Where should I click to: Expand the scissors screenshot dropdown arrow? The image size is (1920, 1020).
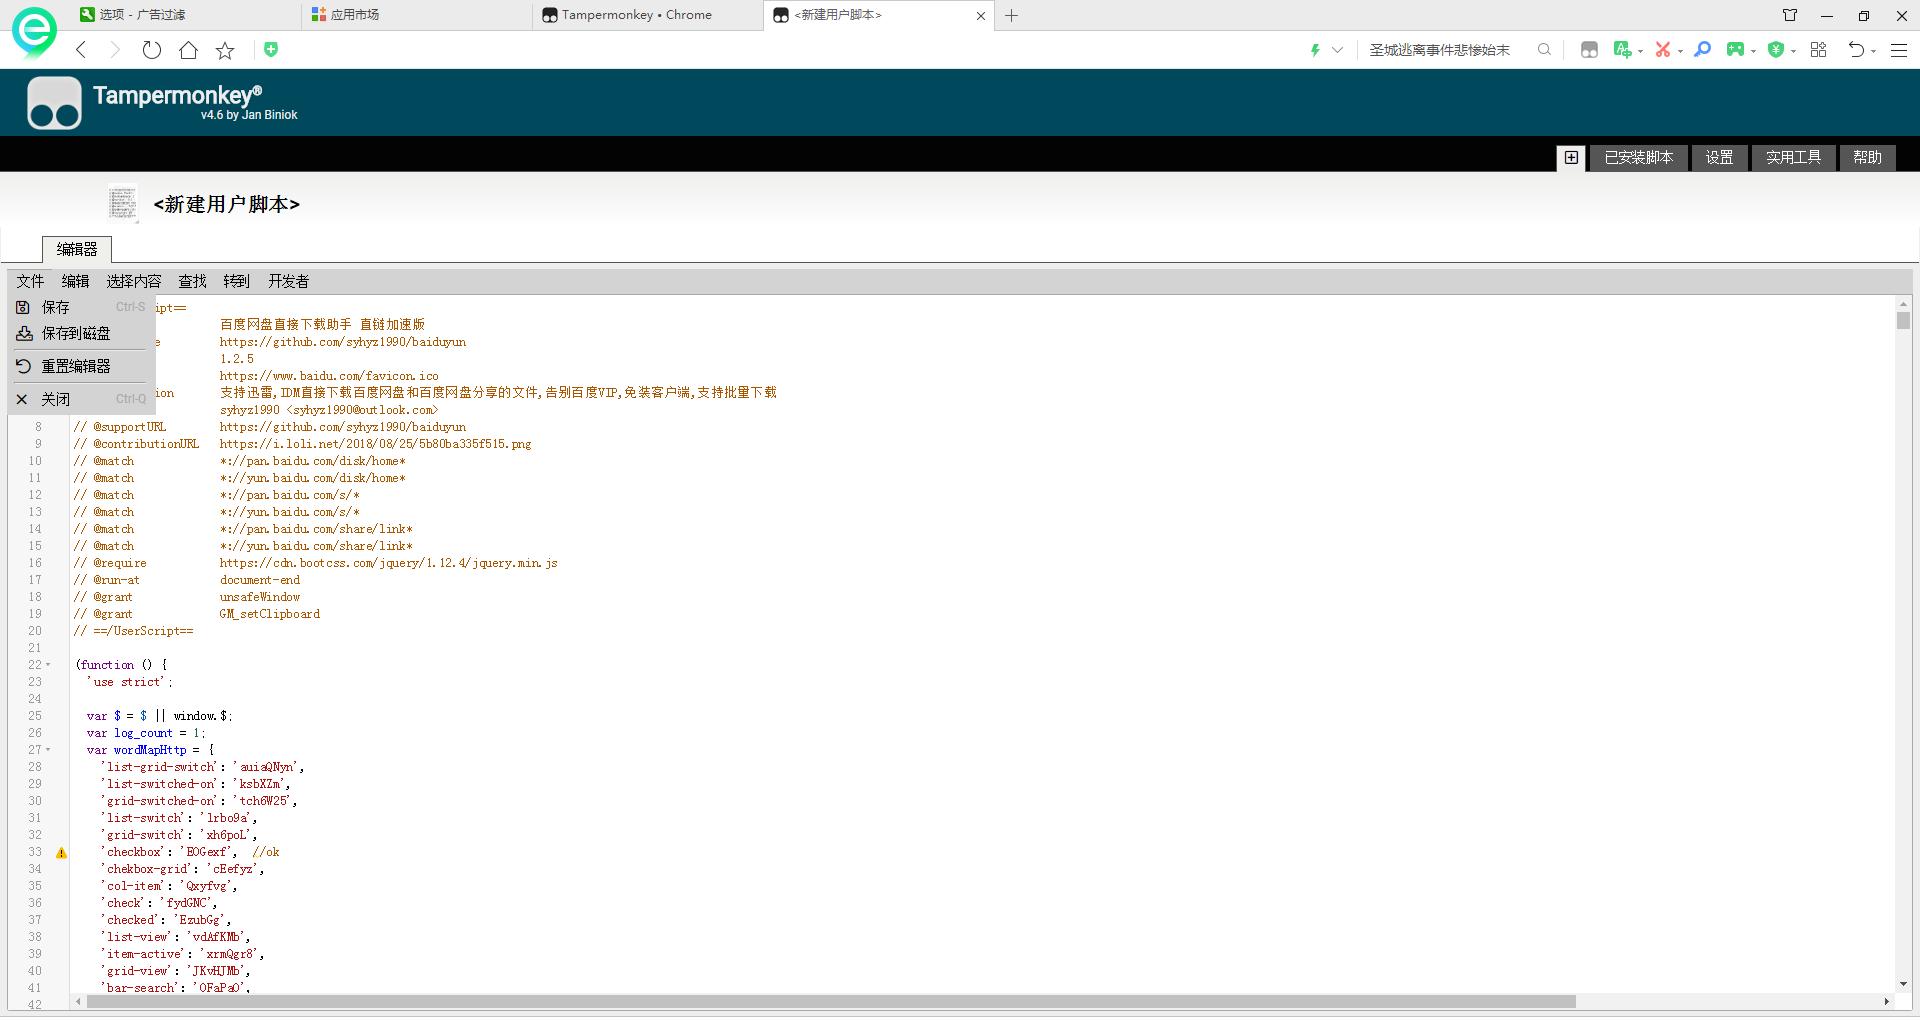(1680, 51)
